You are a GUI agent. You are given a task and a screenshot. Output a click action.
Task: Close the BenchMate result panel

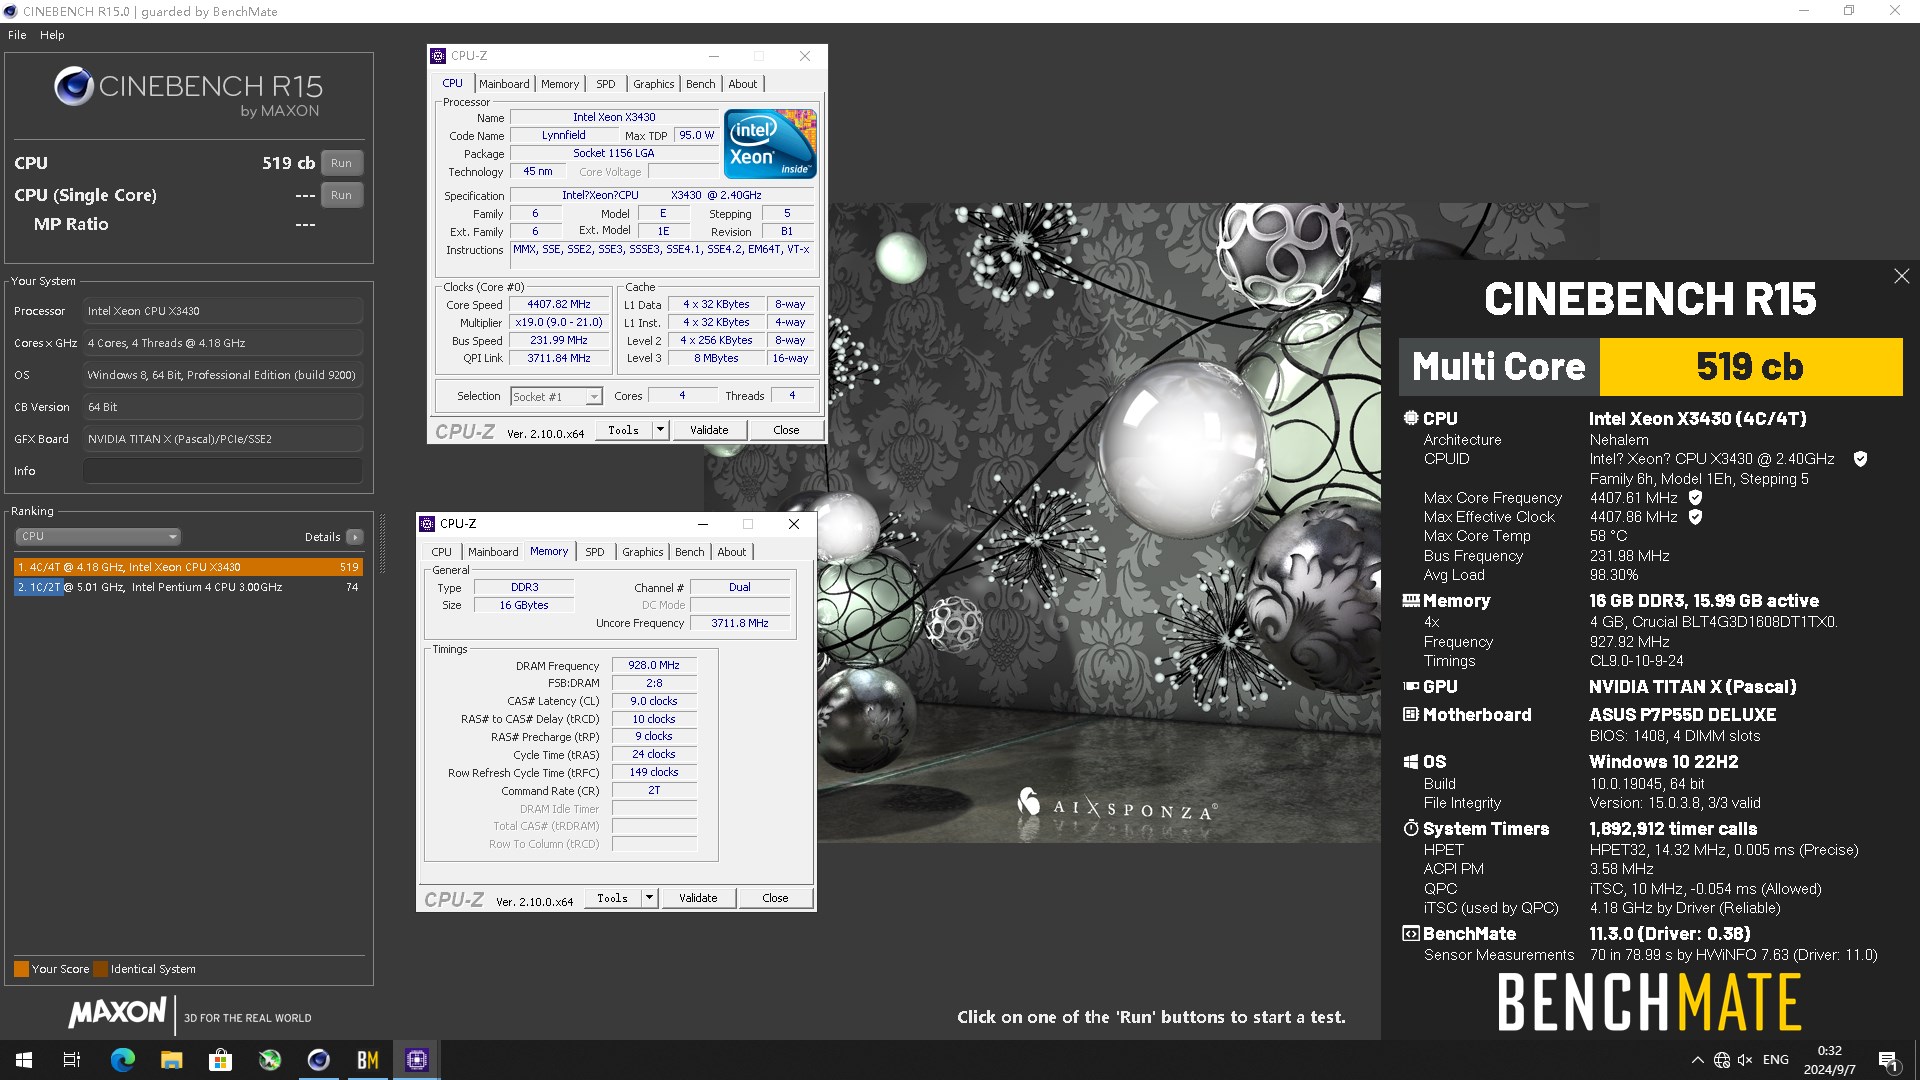click(1901, 276)
